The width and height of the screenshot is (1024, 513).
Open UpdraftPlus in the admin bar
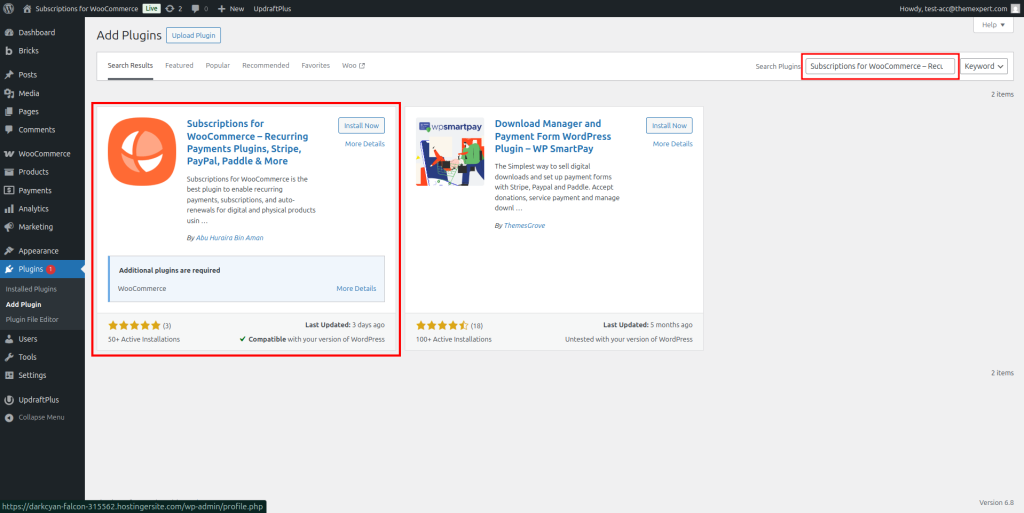tap(272, 8)
